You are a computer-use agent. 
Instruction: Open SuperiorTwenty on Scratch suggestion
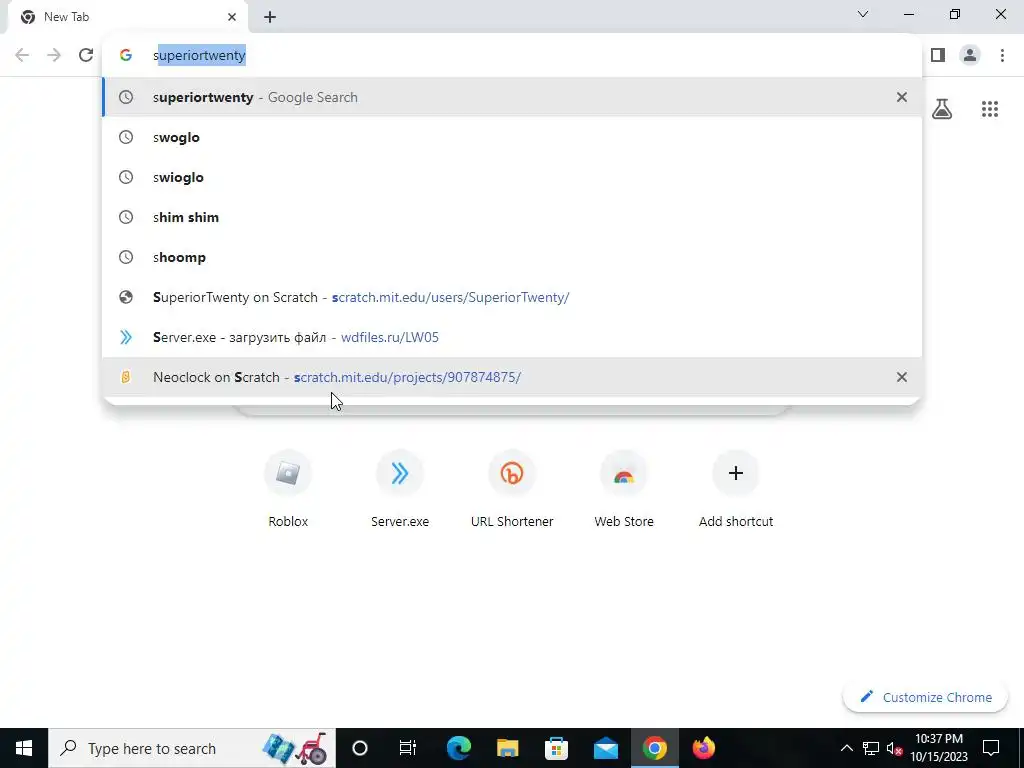(512, 297)
